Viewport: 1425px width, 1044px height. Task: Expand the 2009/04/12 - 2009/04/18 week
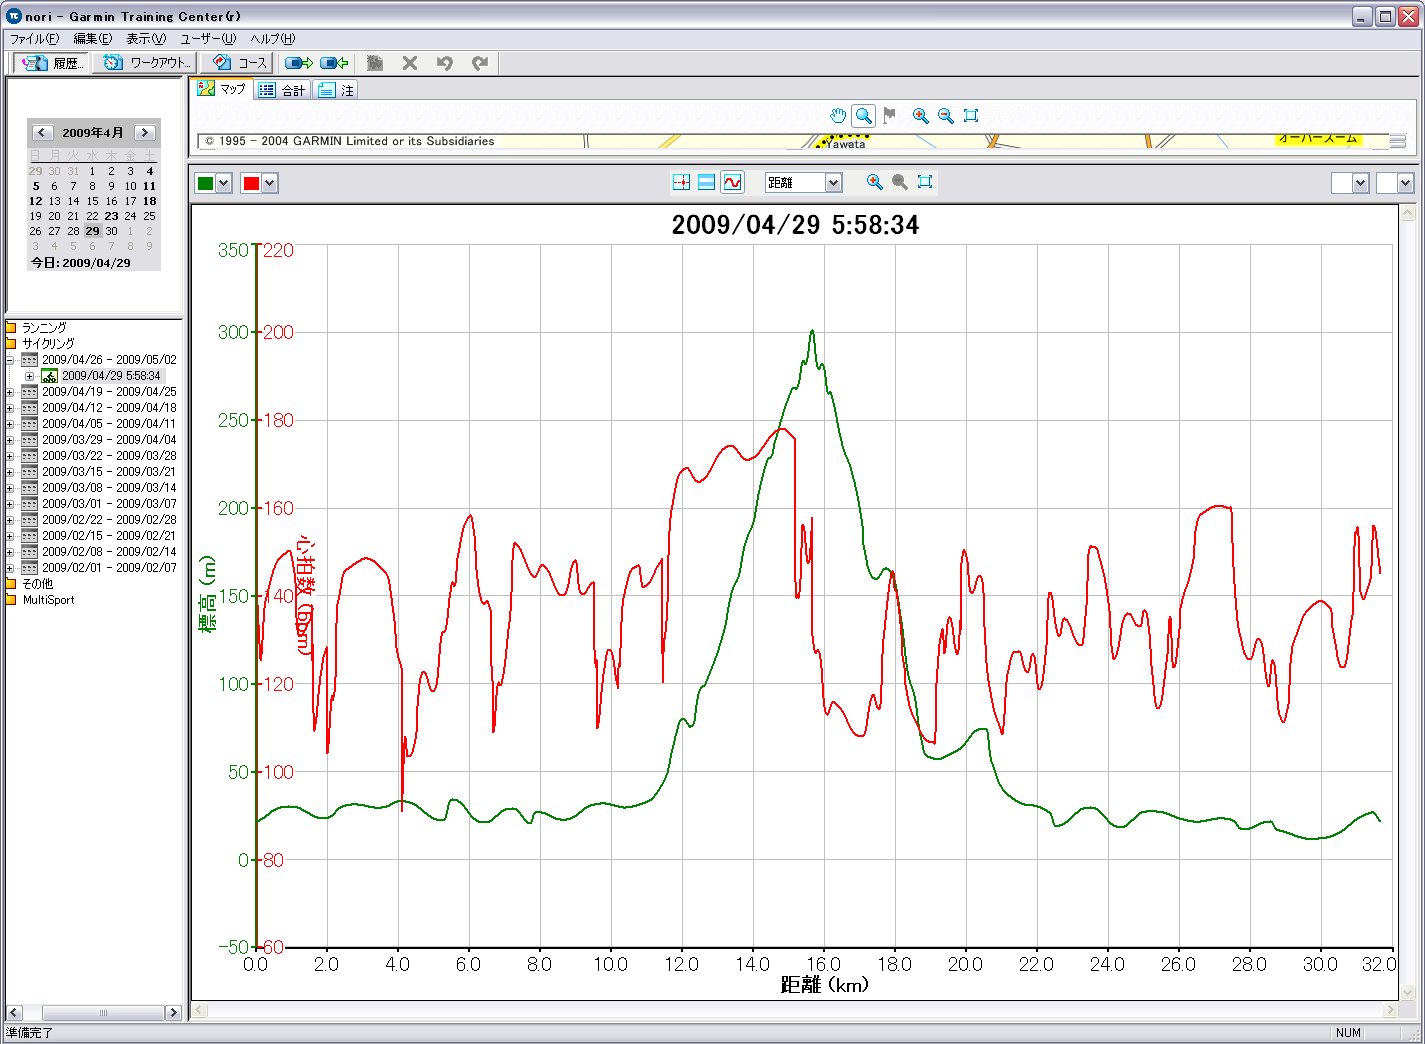click(x=10, y=408)
